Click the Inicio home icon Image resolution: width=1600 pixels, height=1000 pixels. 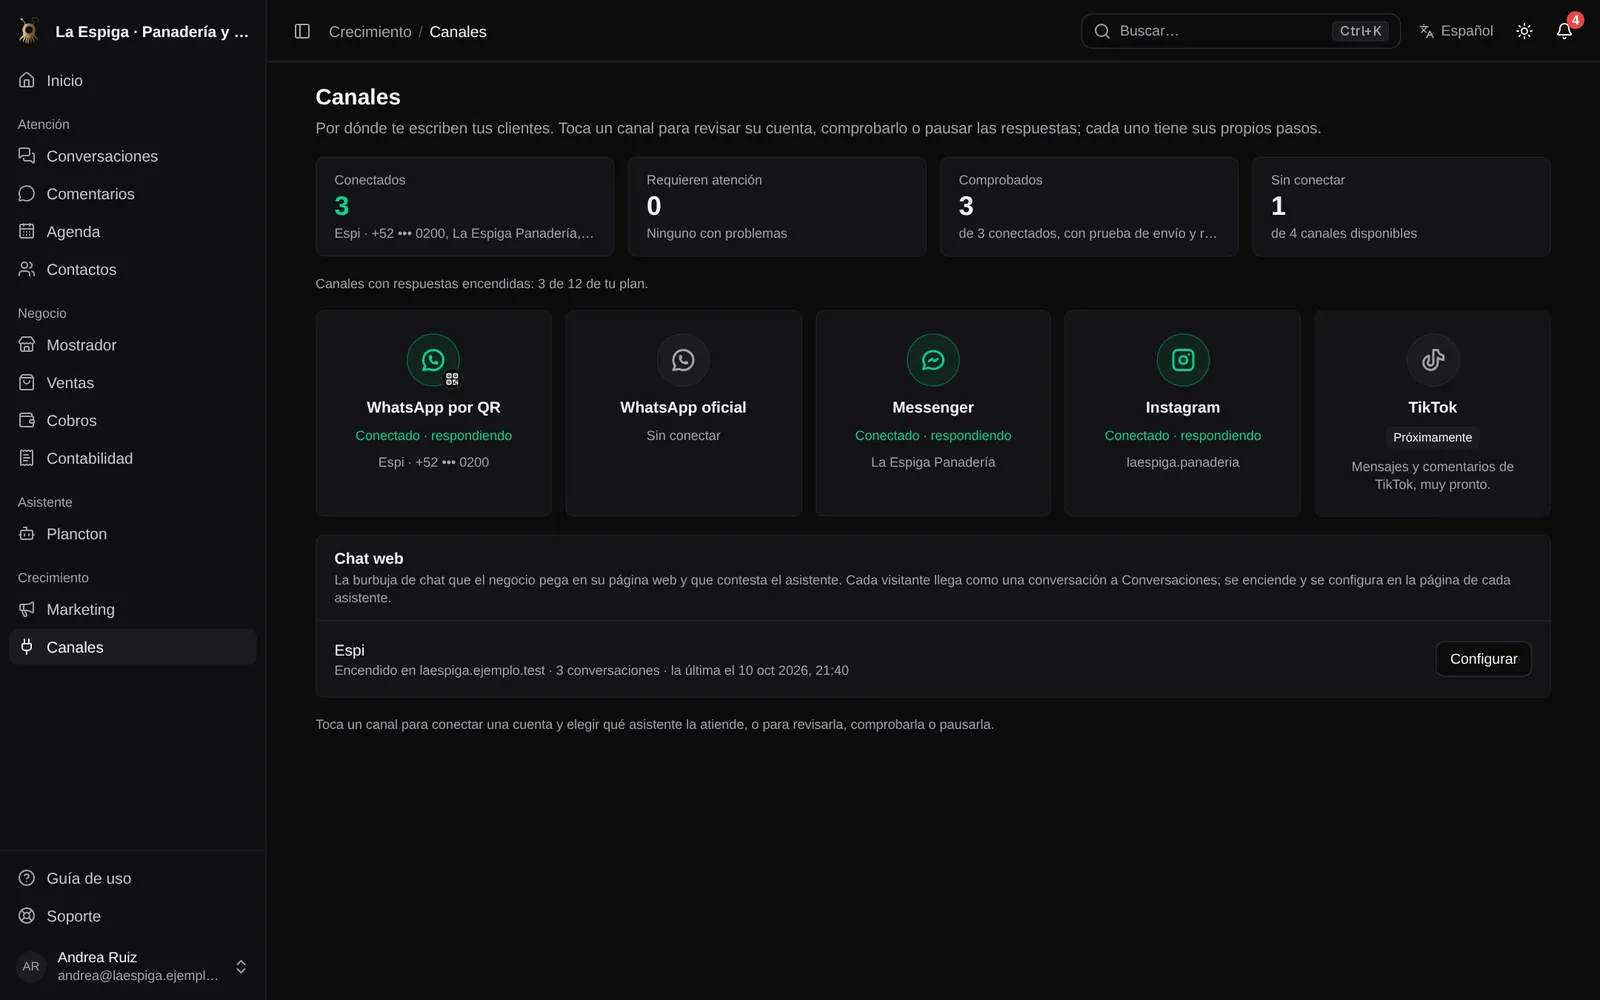(x=27, y=80)
